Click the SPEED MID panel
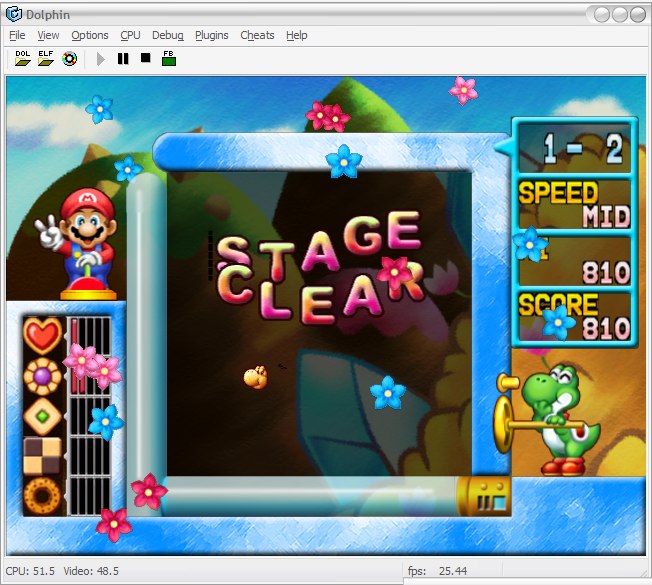 tap(574, 204)
